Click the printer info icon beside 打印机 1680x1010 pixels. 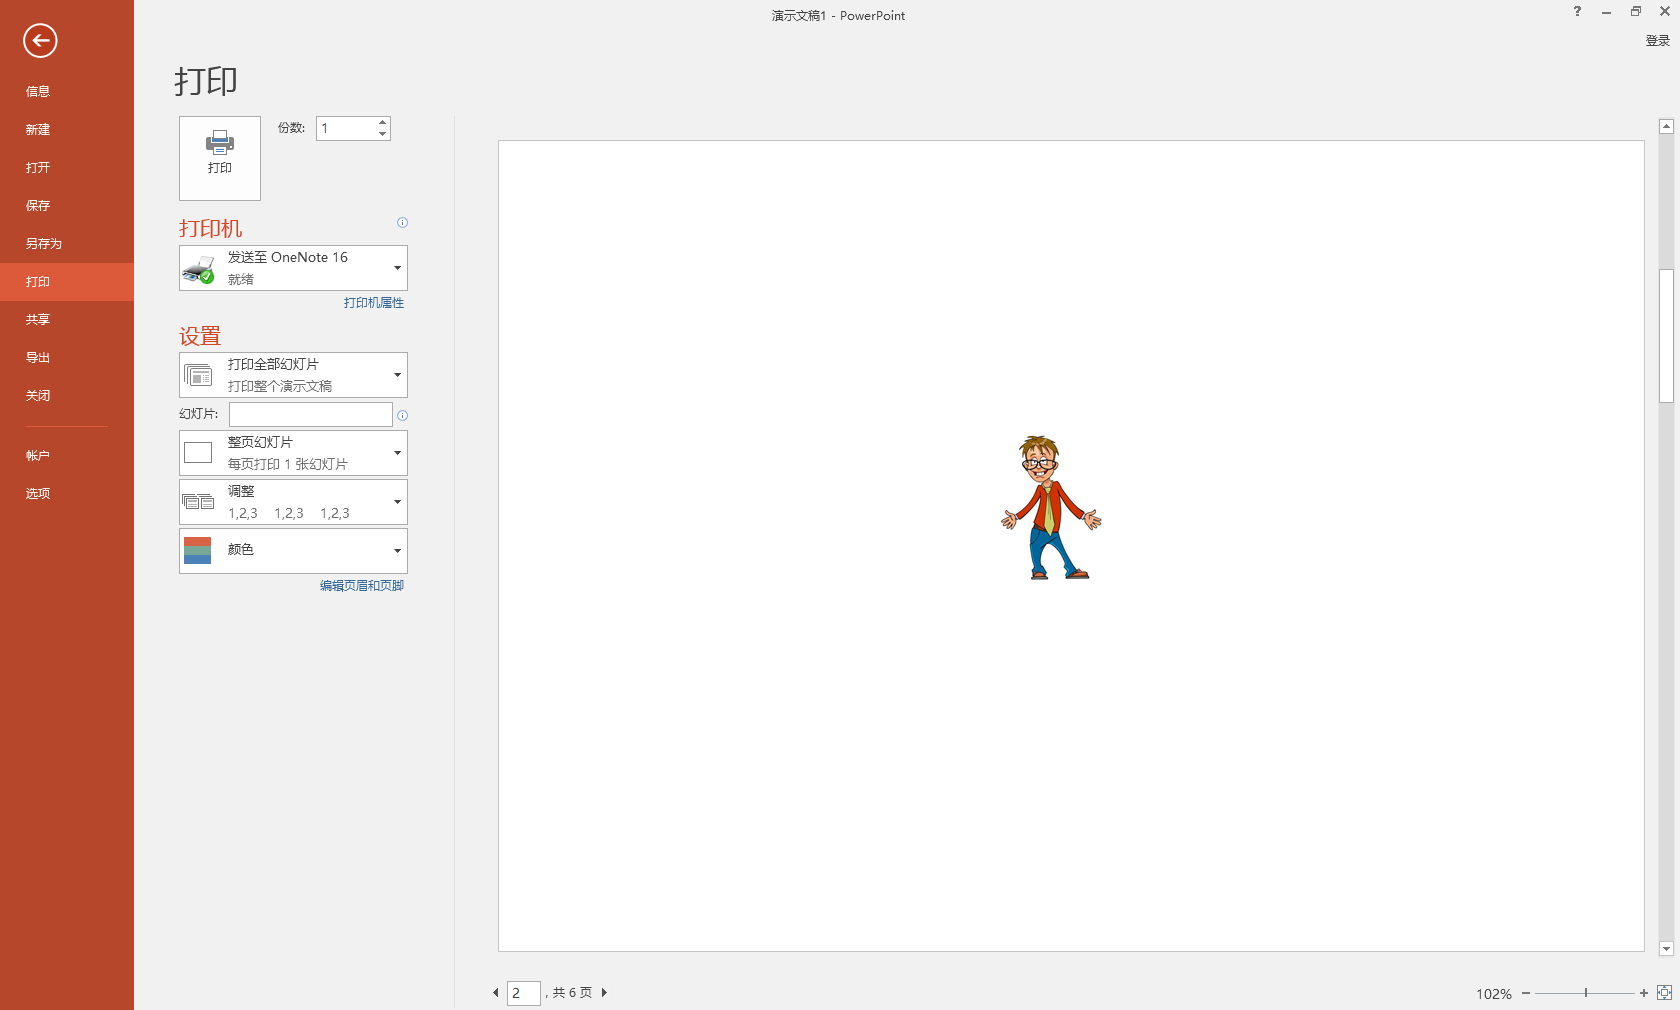coord(402,223)
